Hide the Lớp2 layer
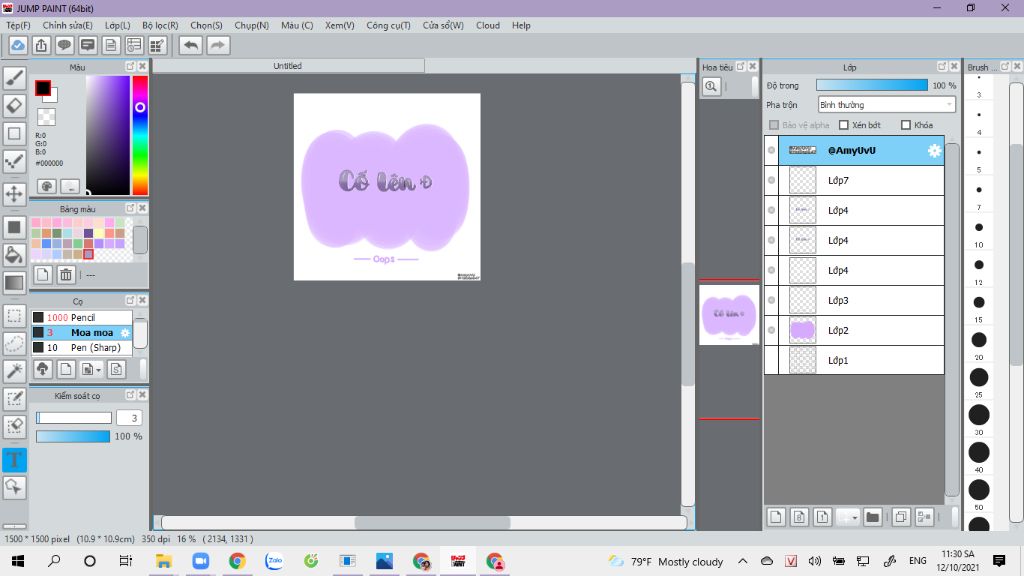This screenshot has width=1024, height=576. (x=771, y=330)
